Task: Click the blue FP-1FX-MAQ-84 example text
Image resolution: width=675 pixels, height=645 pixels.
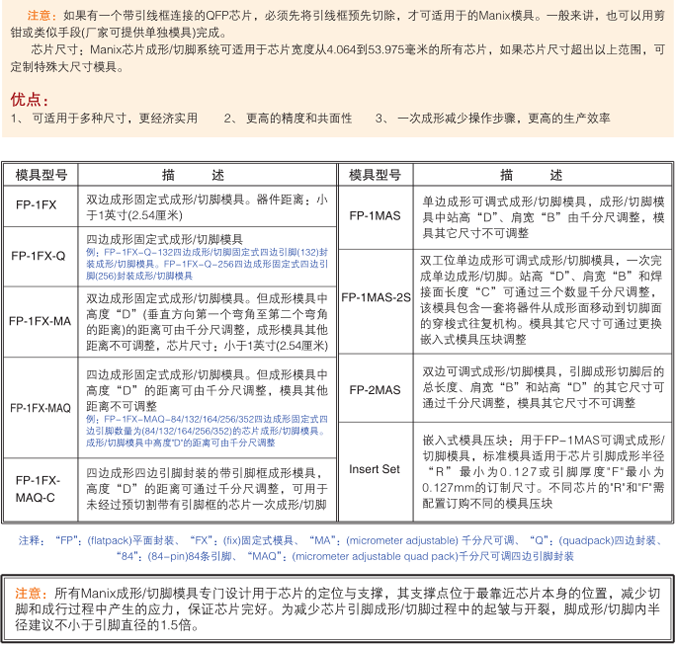Action: pos(207,431)
